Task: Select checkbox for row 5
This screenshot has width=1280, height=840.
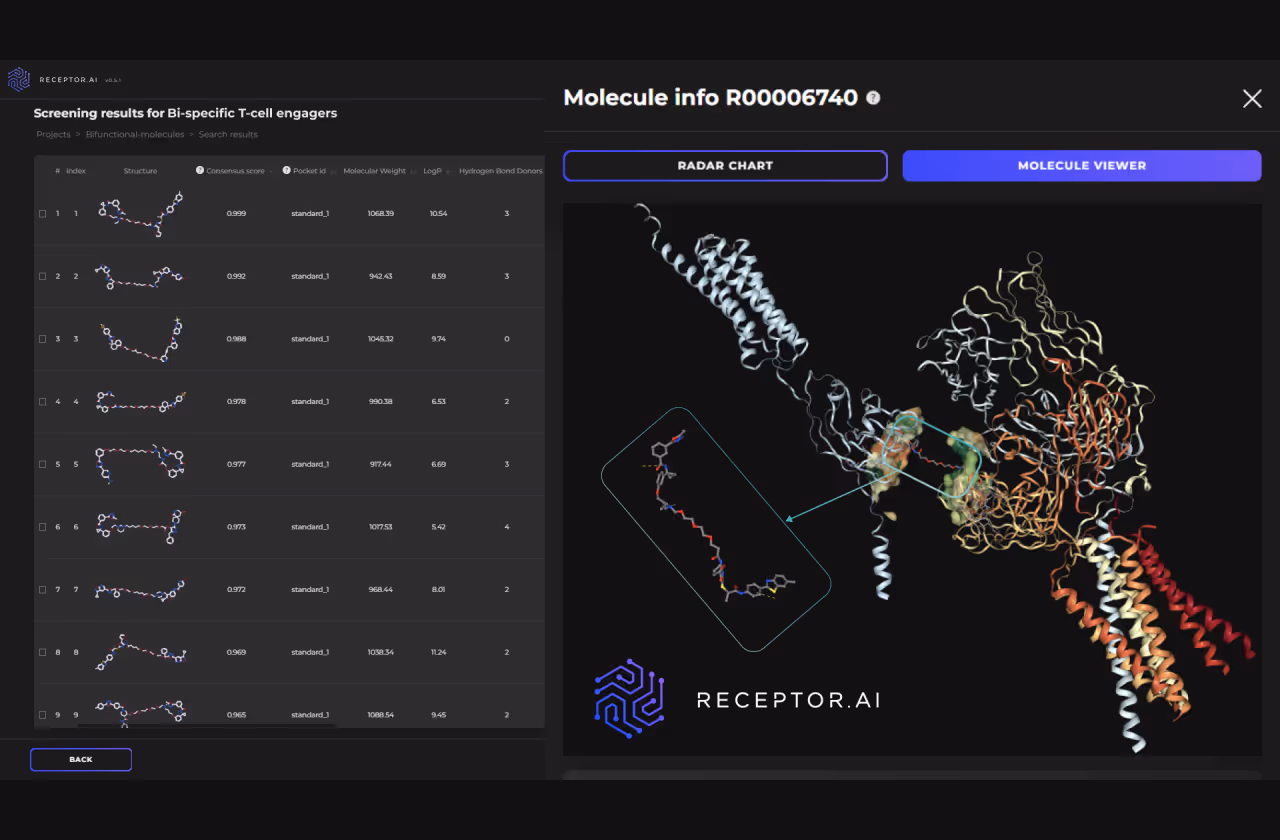Action: [42, 464]
